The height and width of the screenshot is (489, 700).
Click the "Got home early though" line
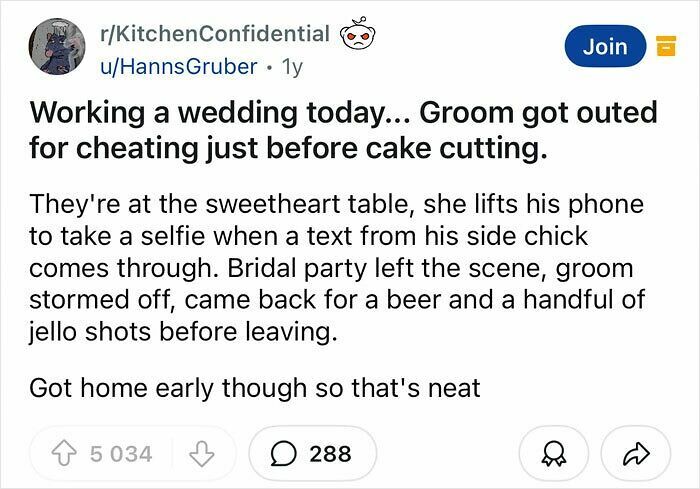255,387
